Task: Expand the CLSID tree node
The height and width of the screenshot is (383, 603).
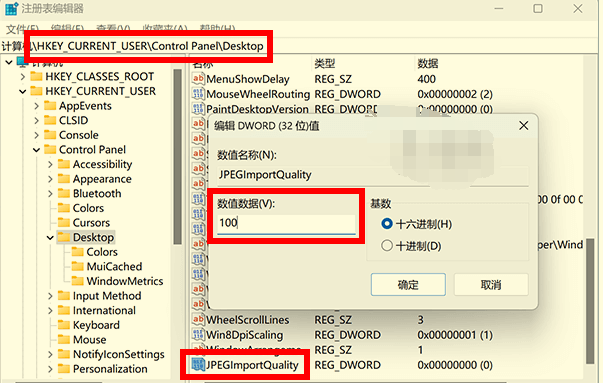Action: point(37,120)
